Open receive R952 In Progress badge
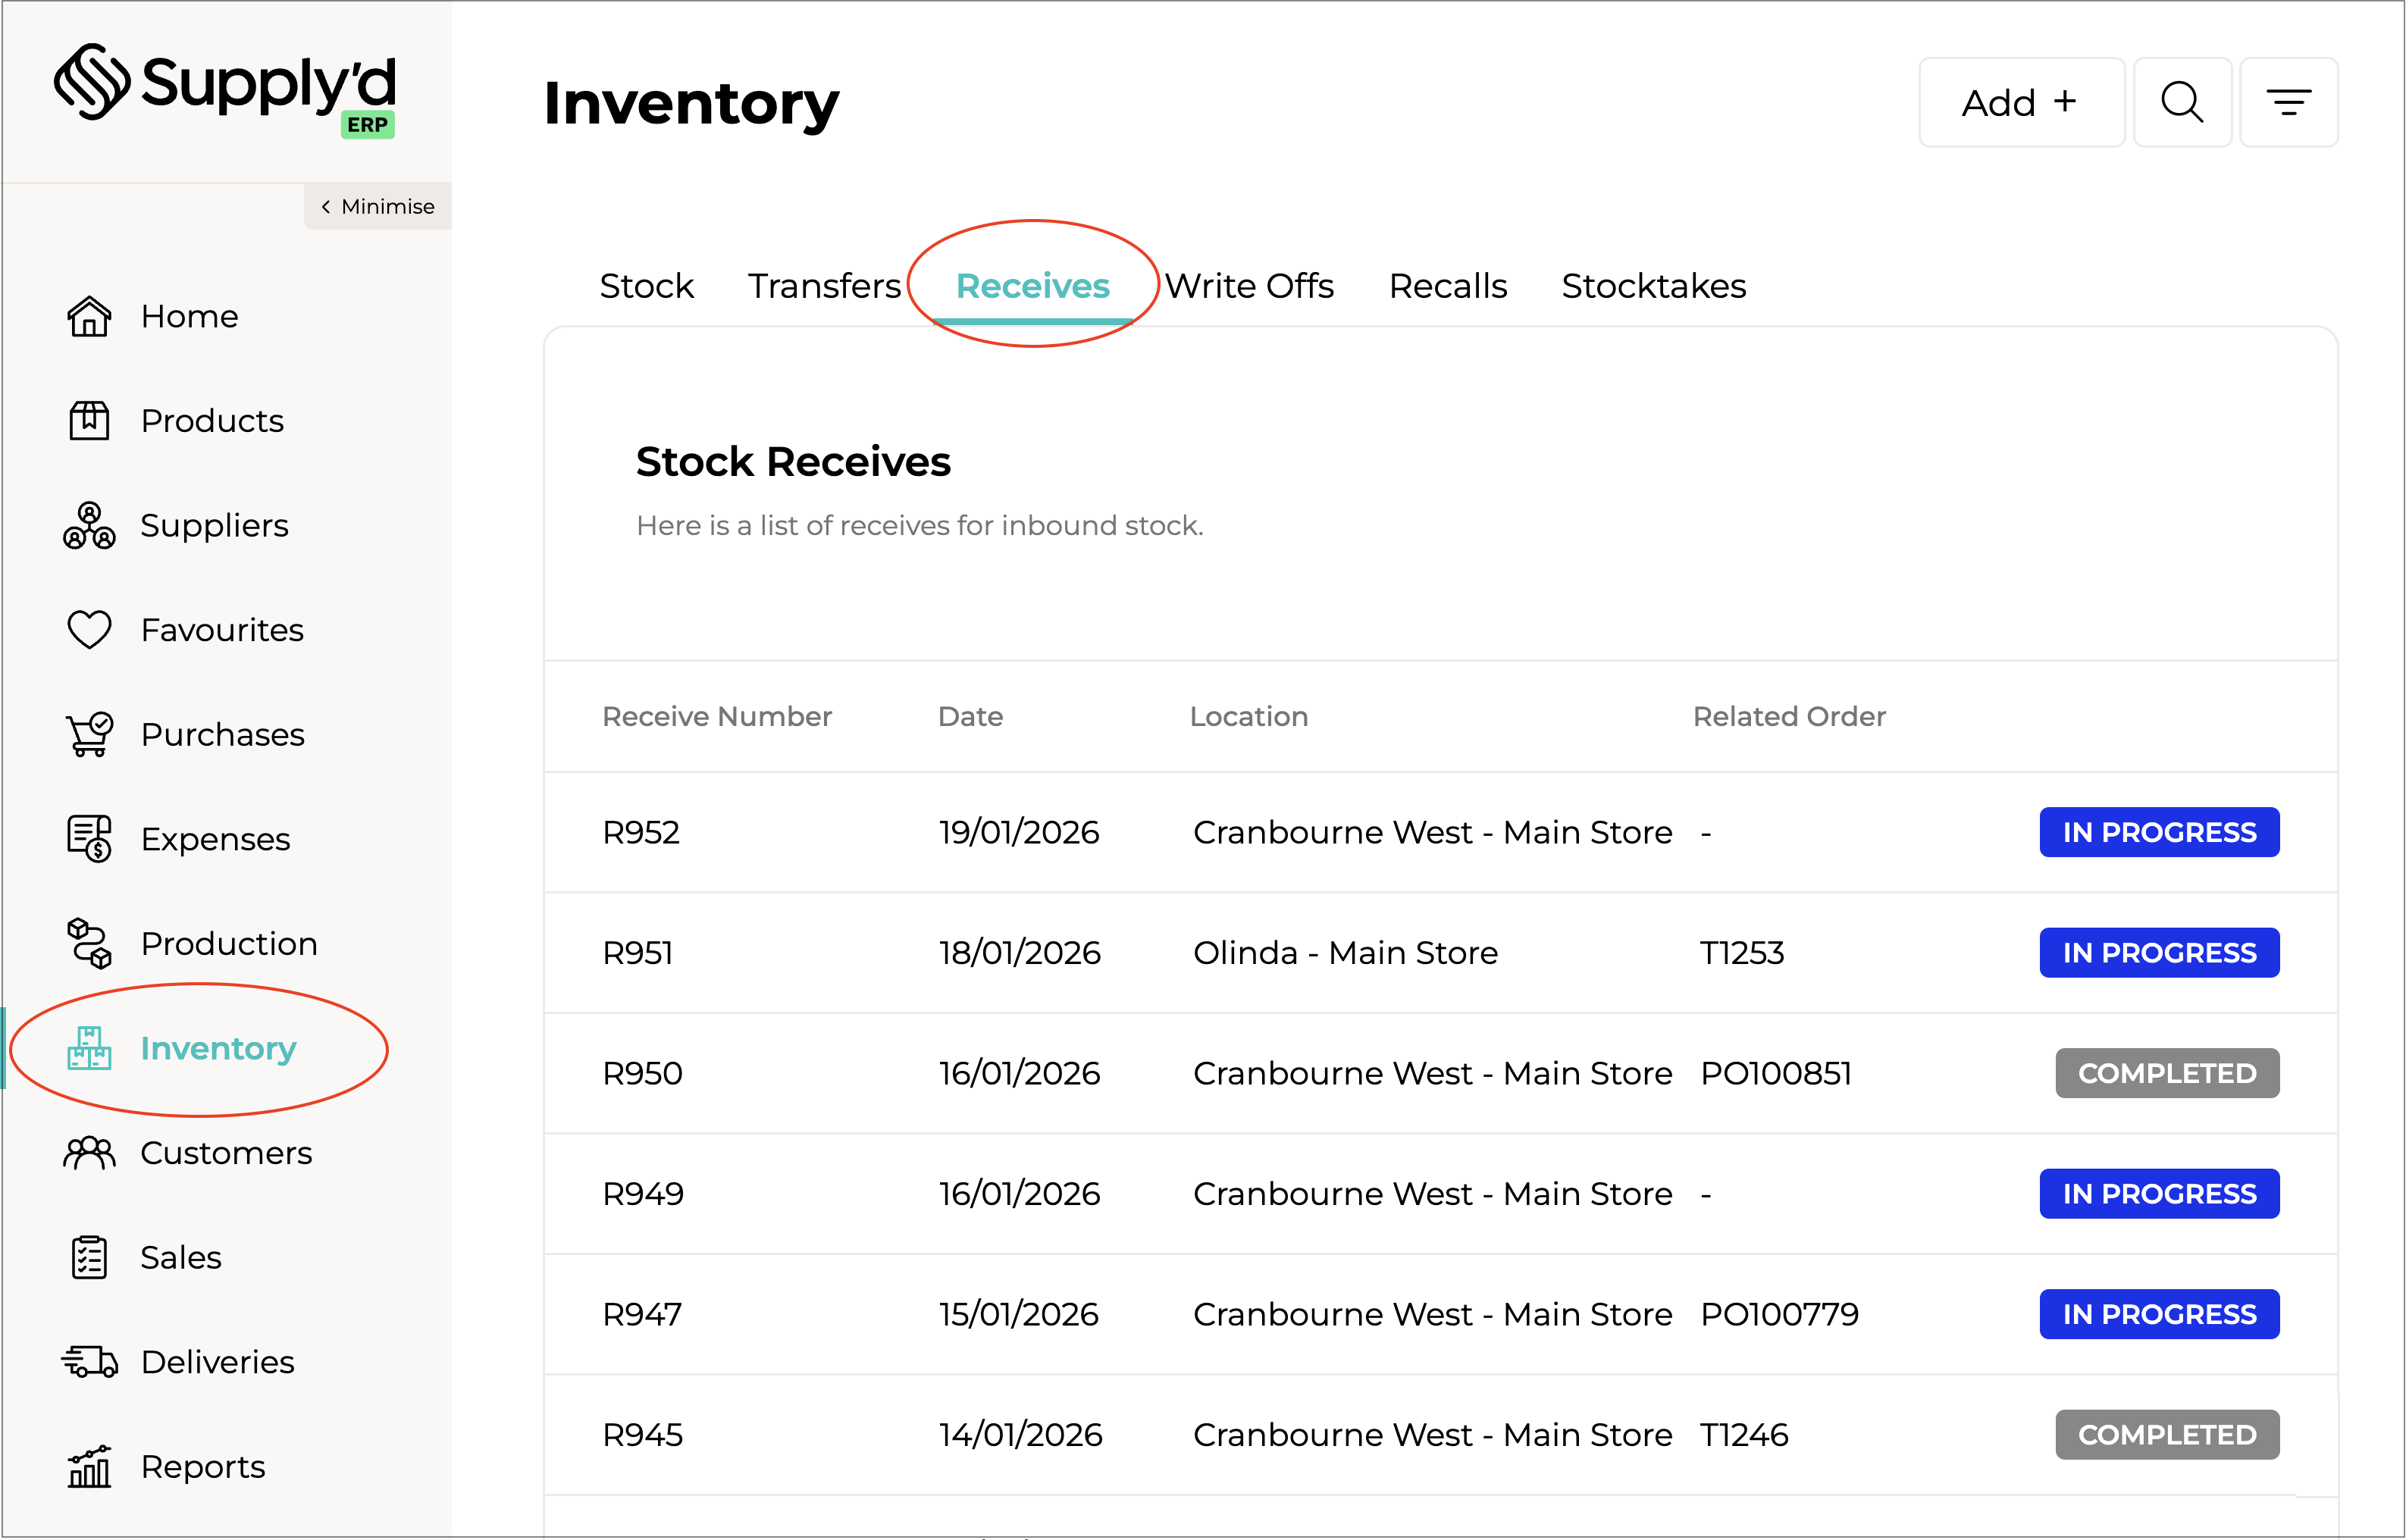Screen dimensions: 2406x1540 tap(2158, 832)
